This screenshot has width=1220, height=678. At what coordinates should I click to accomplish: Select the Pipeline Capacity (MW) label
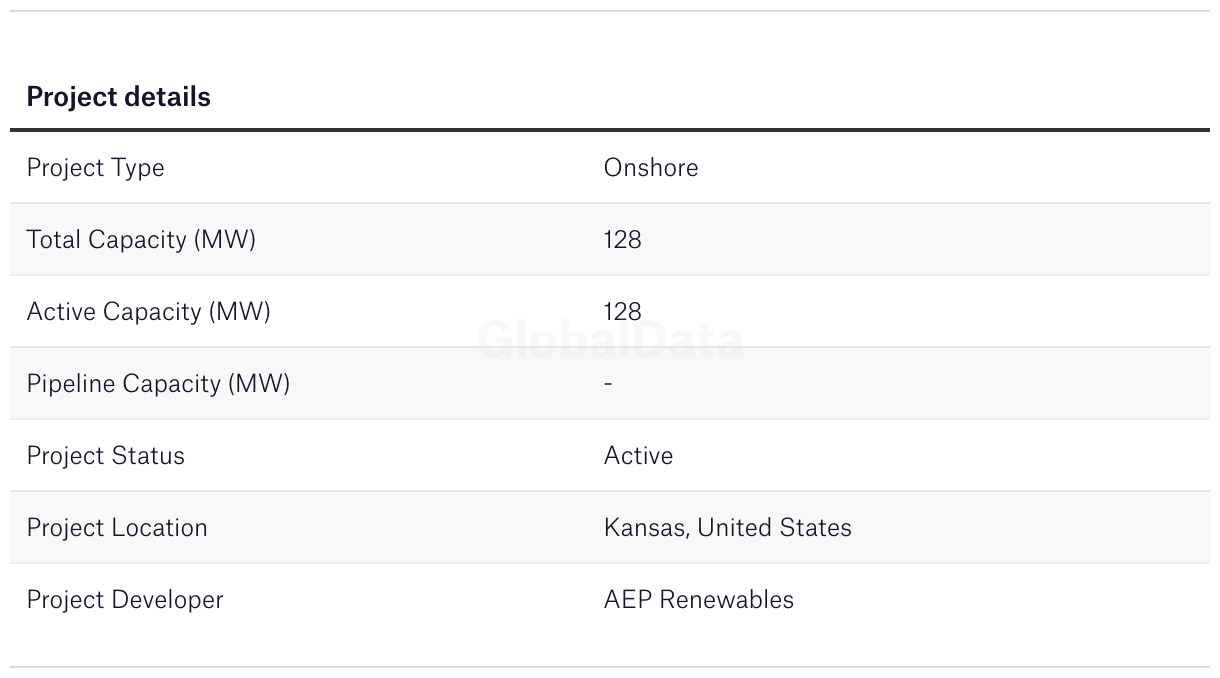[158, 384]
